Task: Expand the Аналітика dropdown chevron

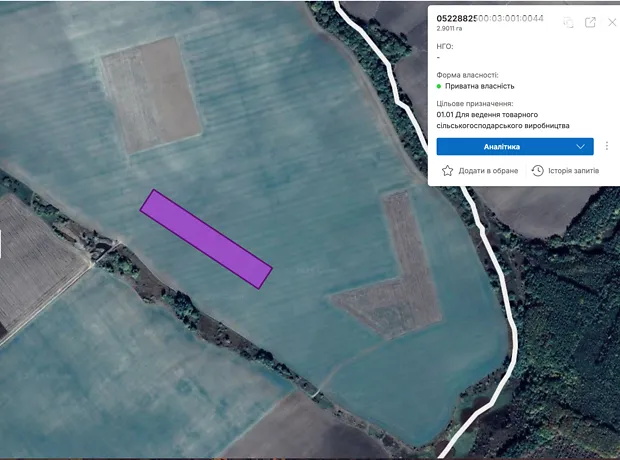Action: click(581, 146)
